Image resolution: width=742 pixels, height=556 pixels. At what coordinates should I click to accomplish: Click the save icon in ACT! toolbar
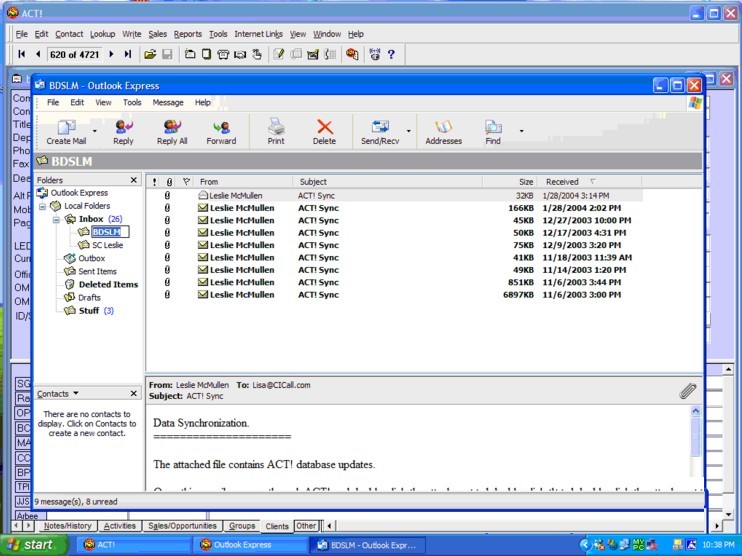coord(167,54)
